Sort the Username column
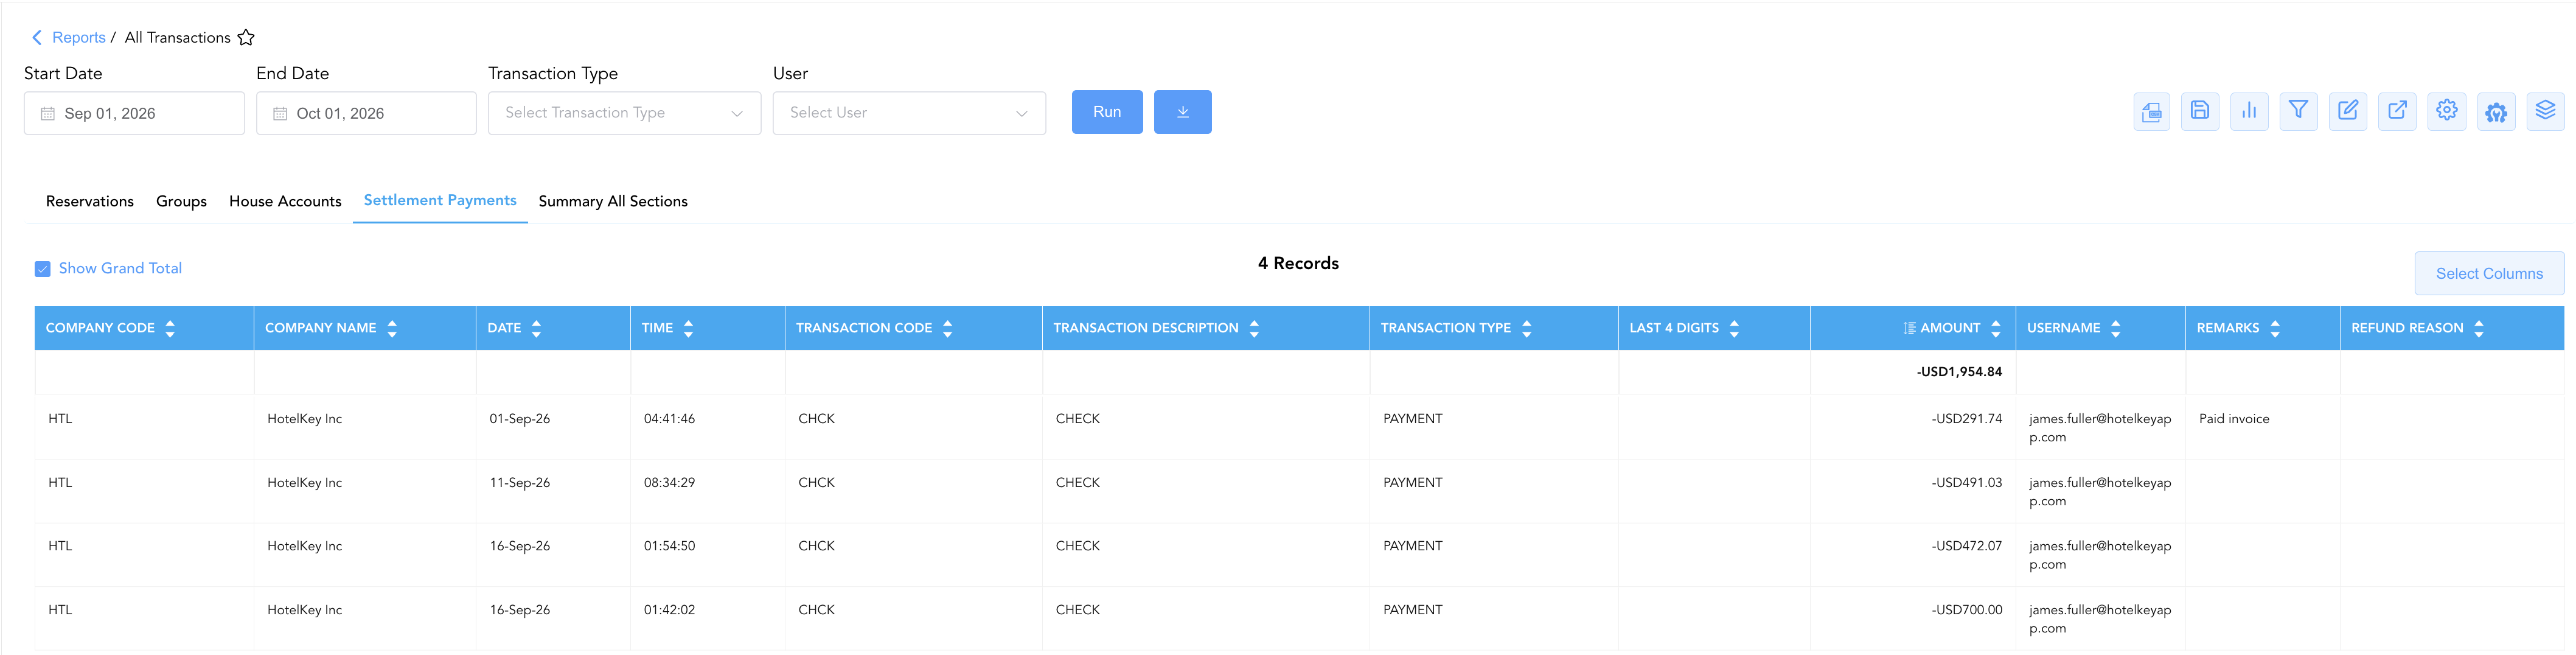 [2115, 328]
